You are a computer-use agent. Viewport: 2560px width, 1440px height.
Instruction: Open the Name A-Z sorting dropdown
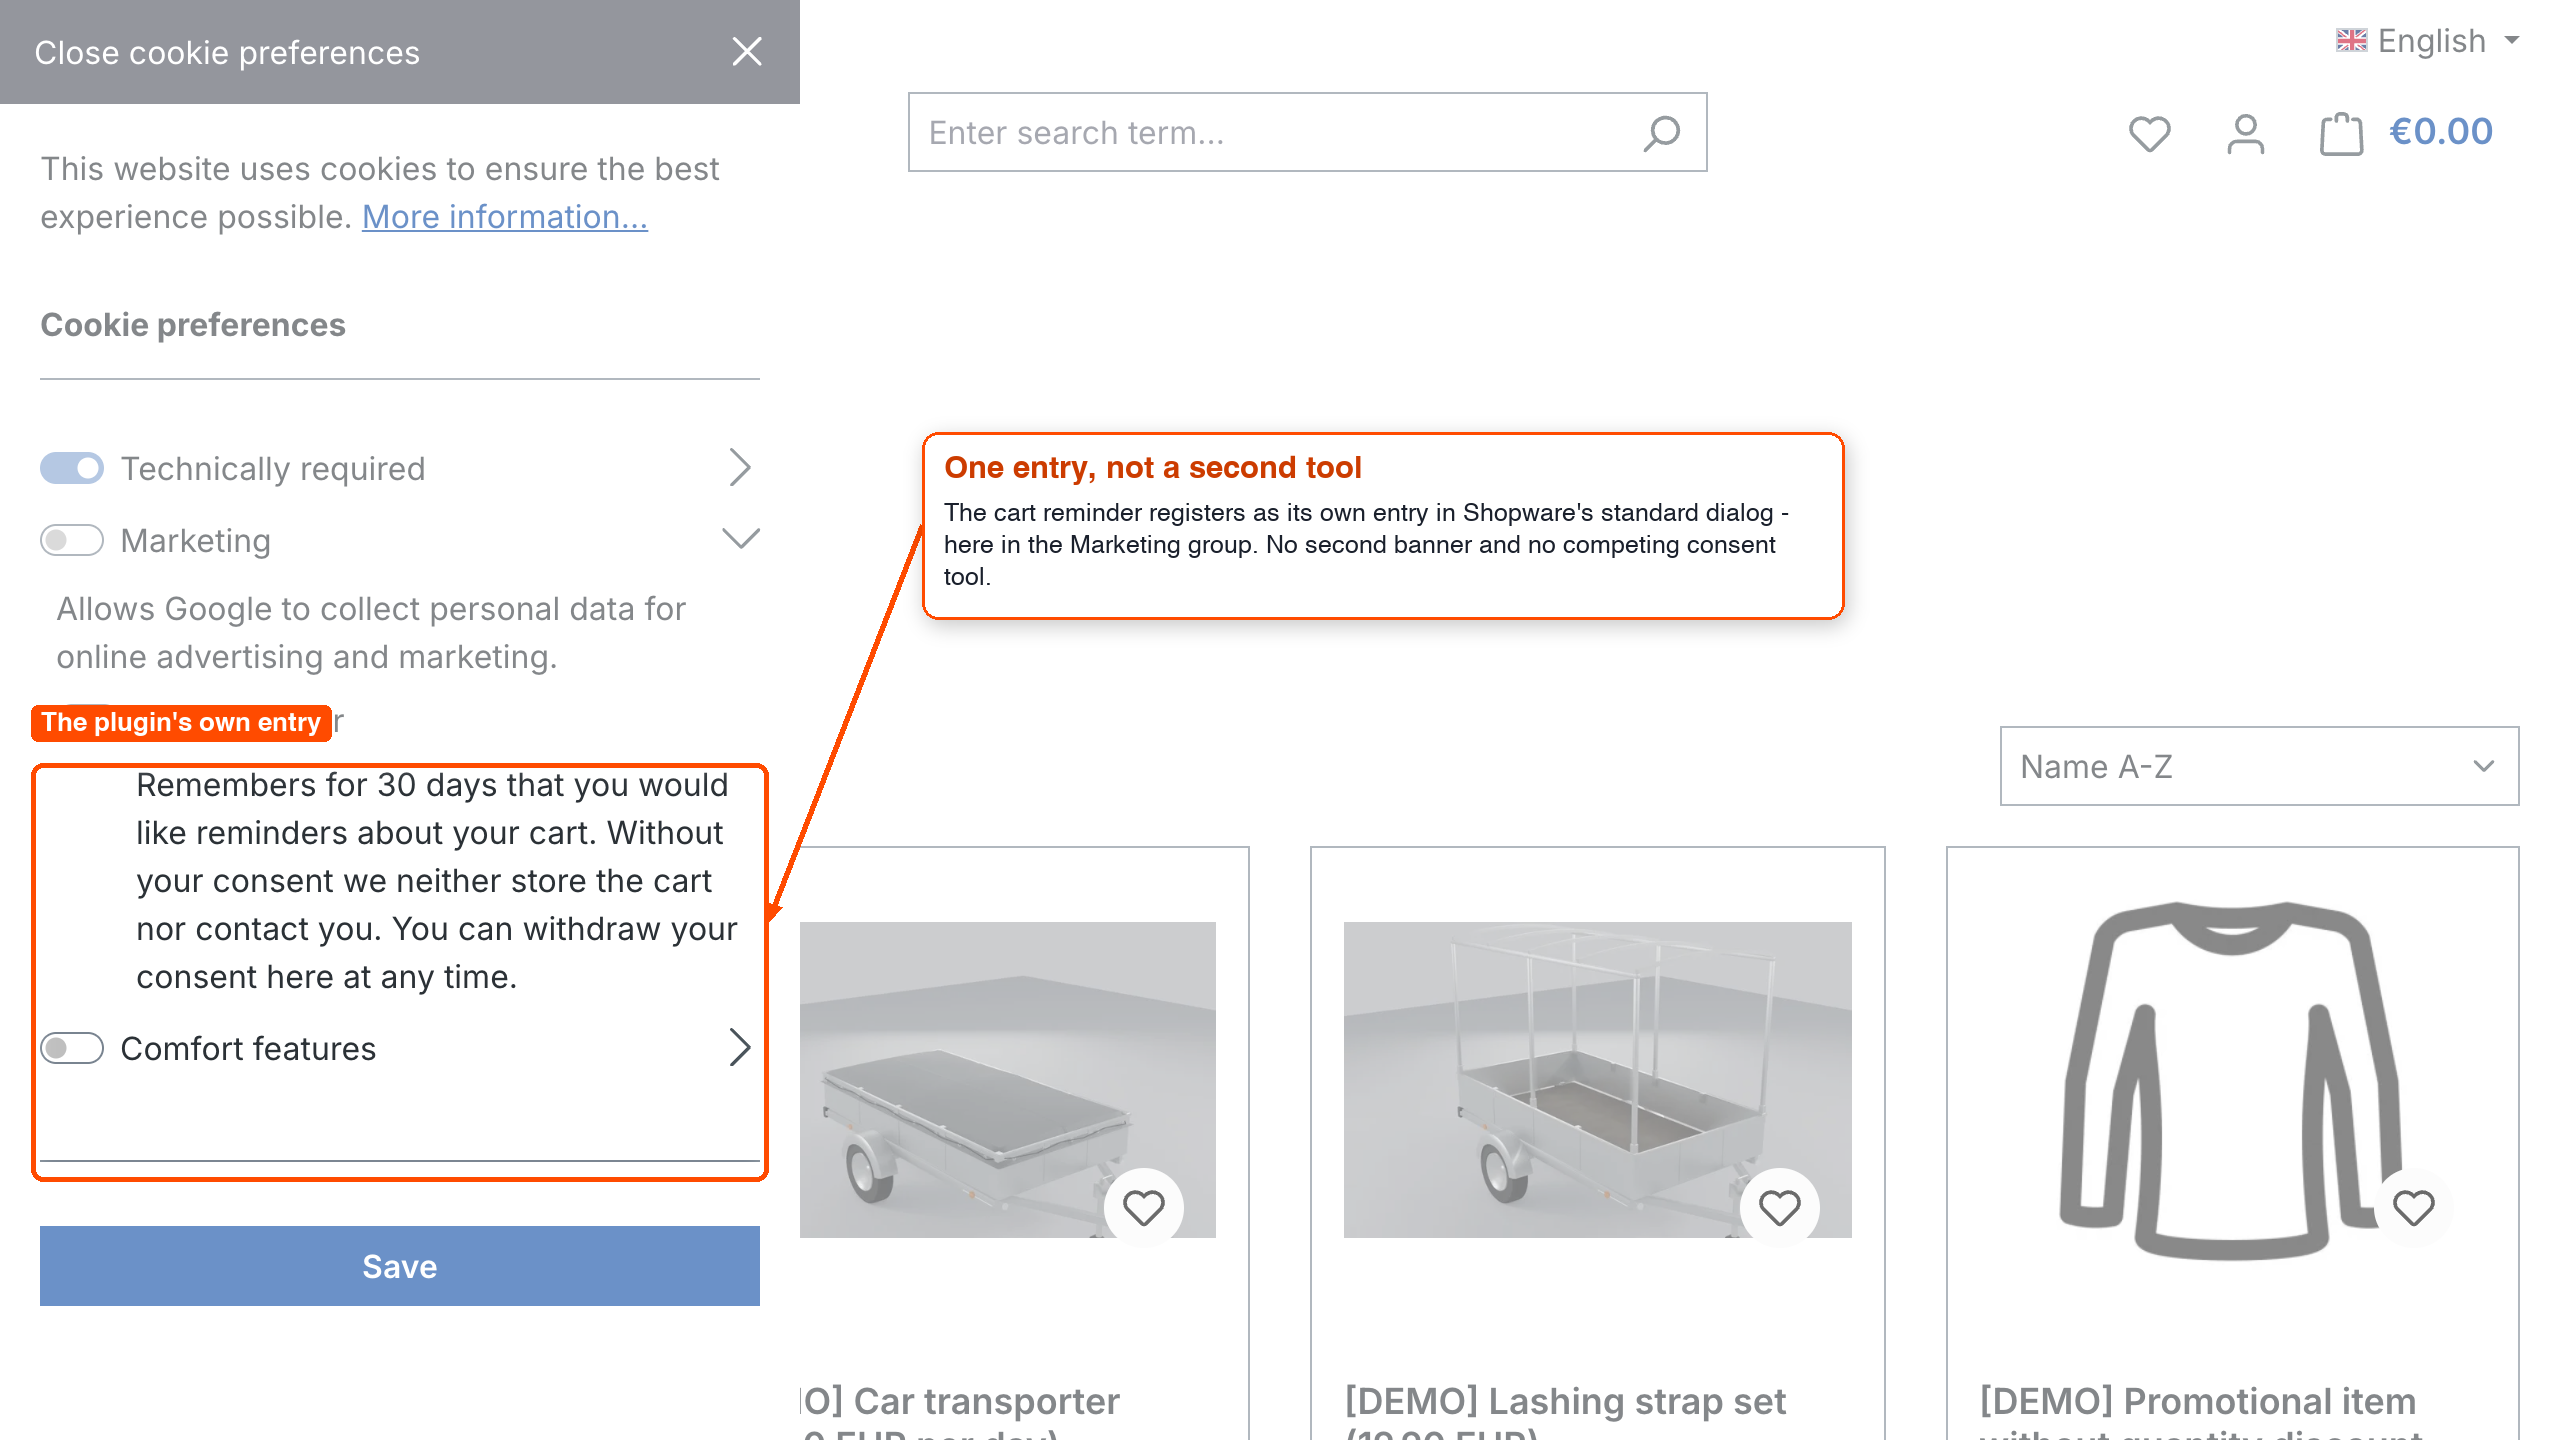coord(2259,766)
